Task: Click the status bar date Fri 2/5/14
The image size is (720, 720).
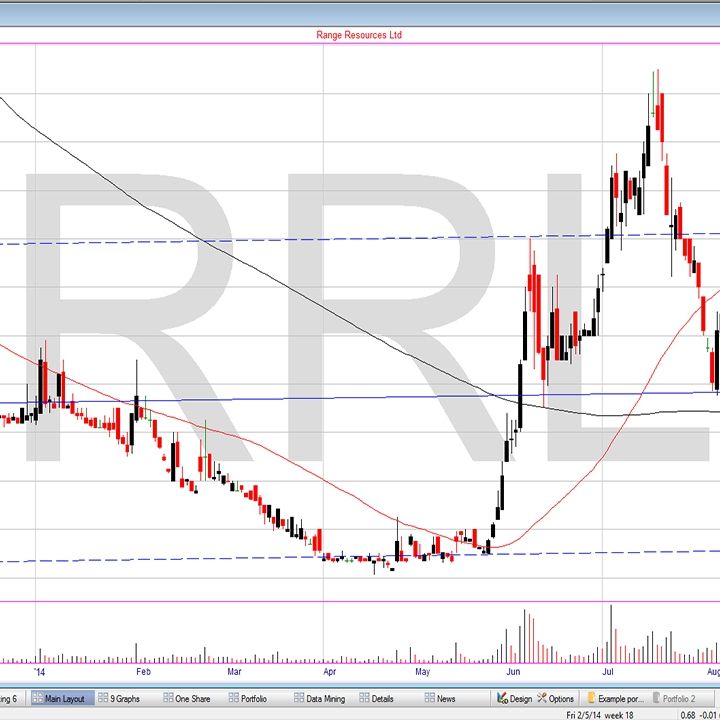Action: [591, 714]
